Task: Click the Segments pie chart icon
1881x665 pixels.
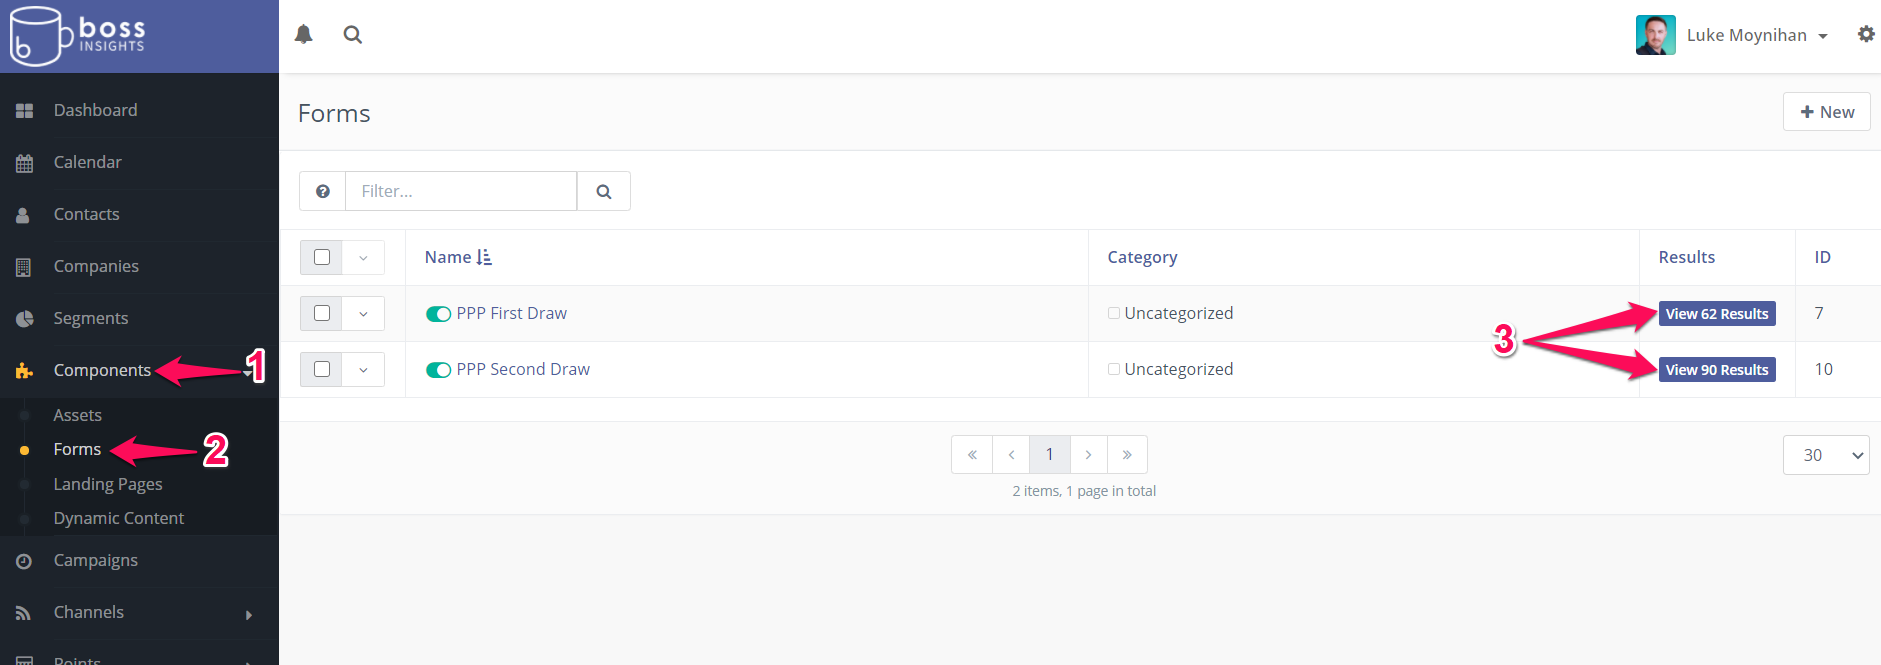Action: 24,319
